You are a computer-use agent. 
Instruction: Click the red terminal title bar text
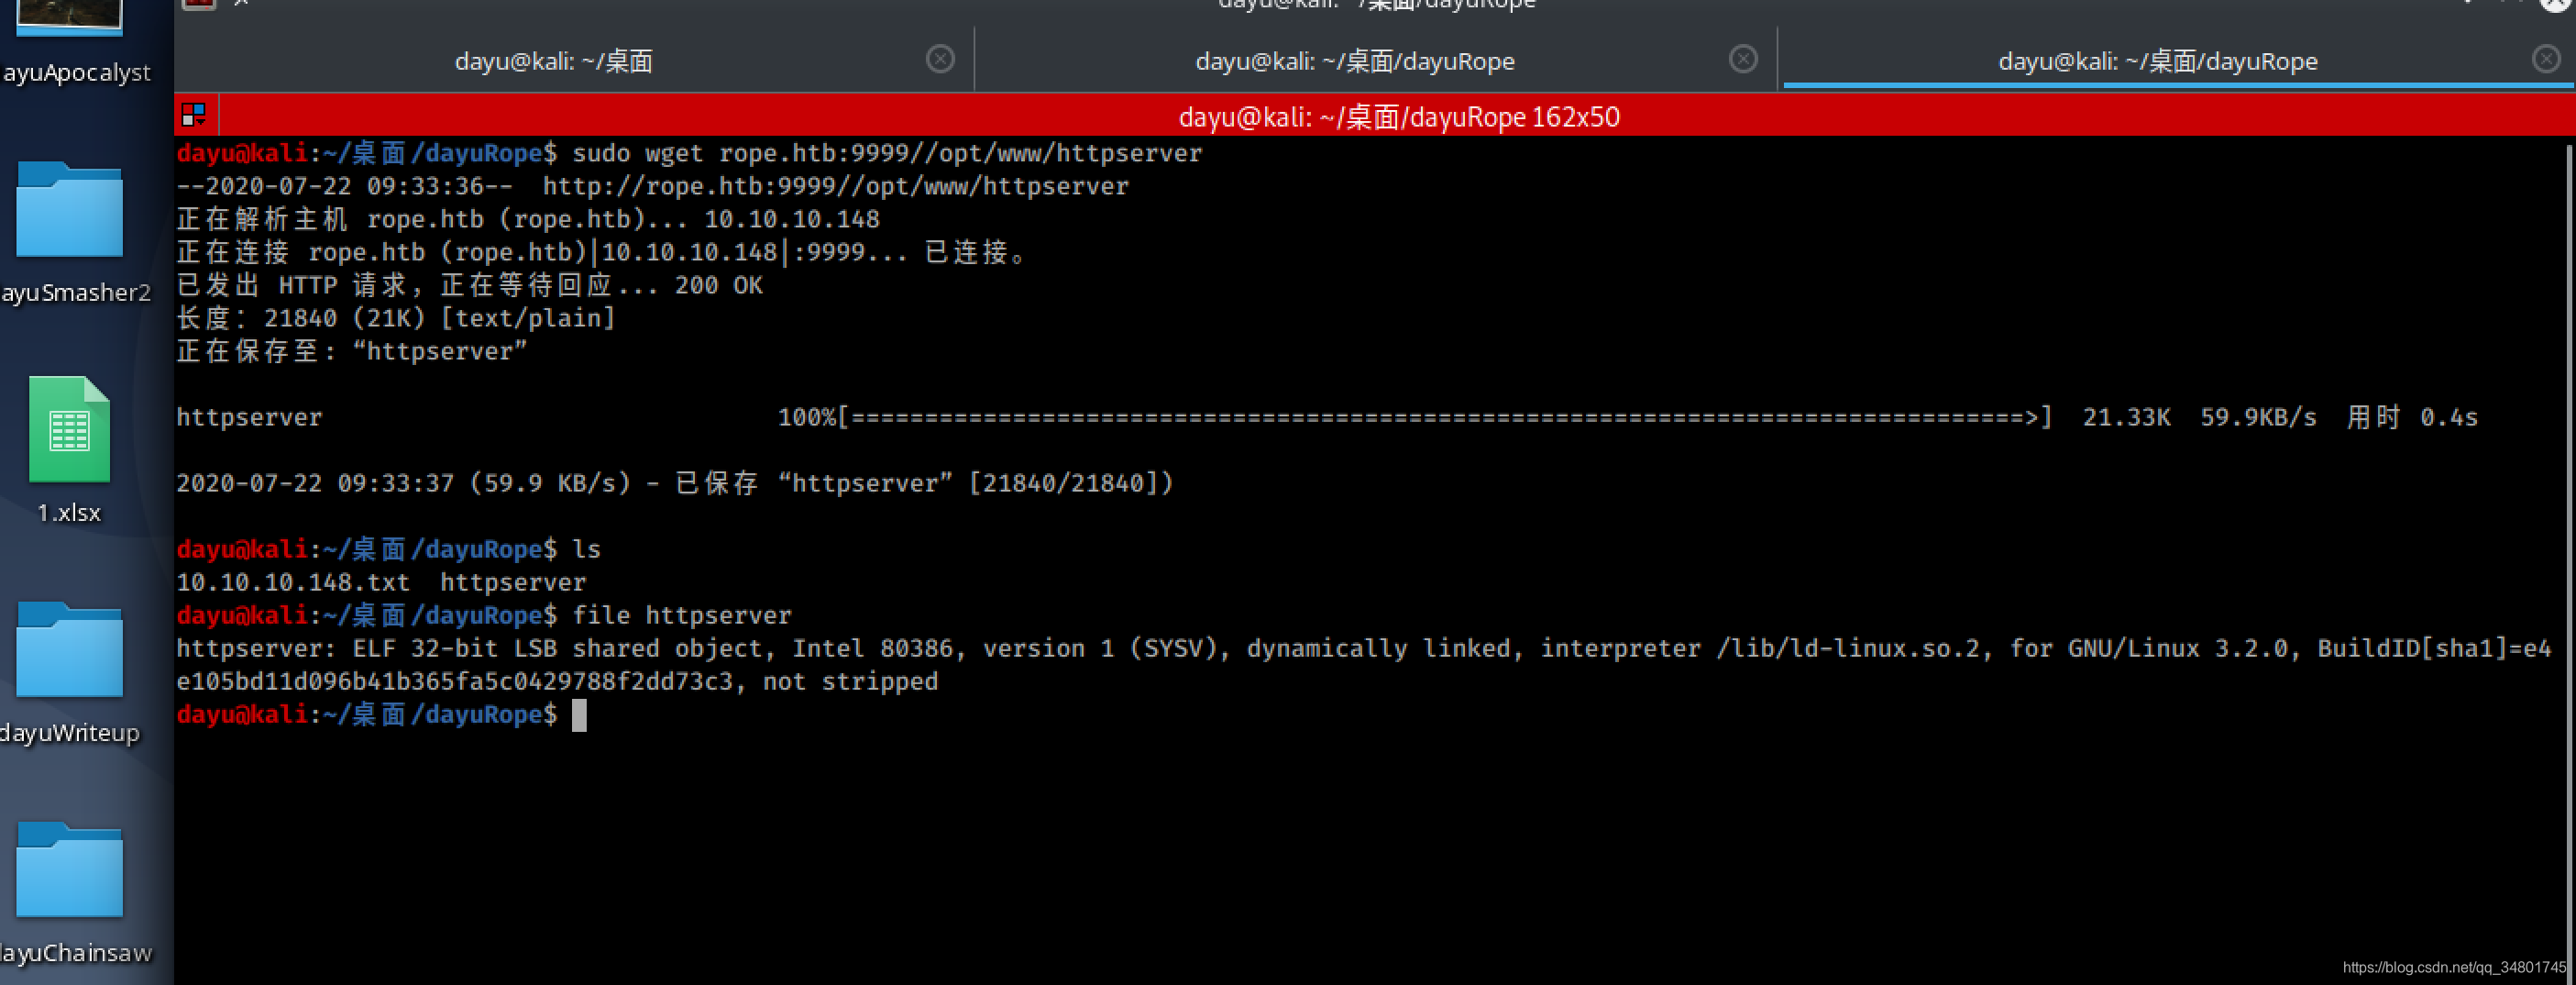[x=1398, y=117]
